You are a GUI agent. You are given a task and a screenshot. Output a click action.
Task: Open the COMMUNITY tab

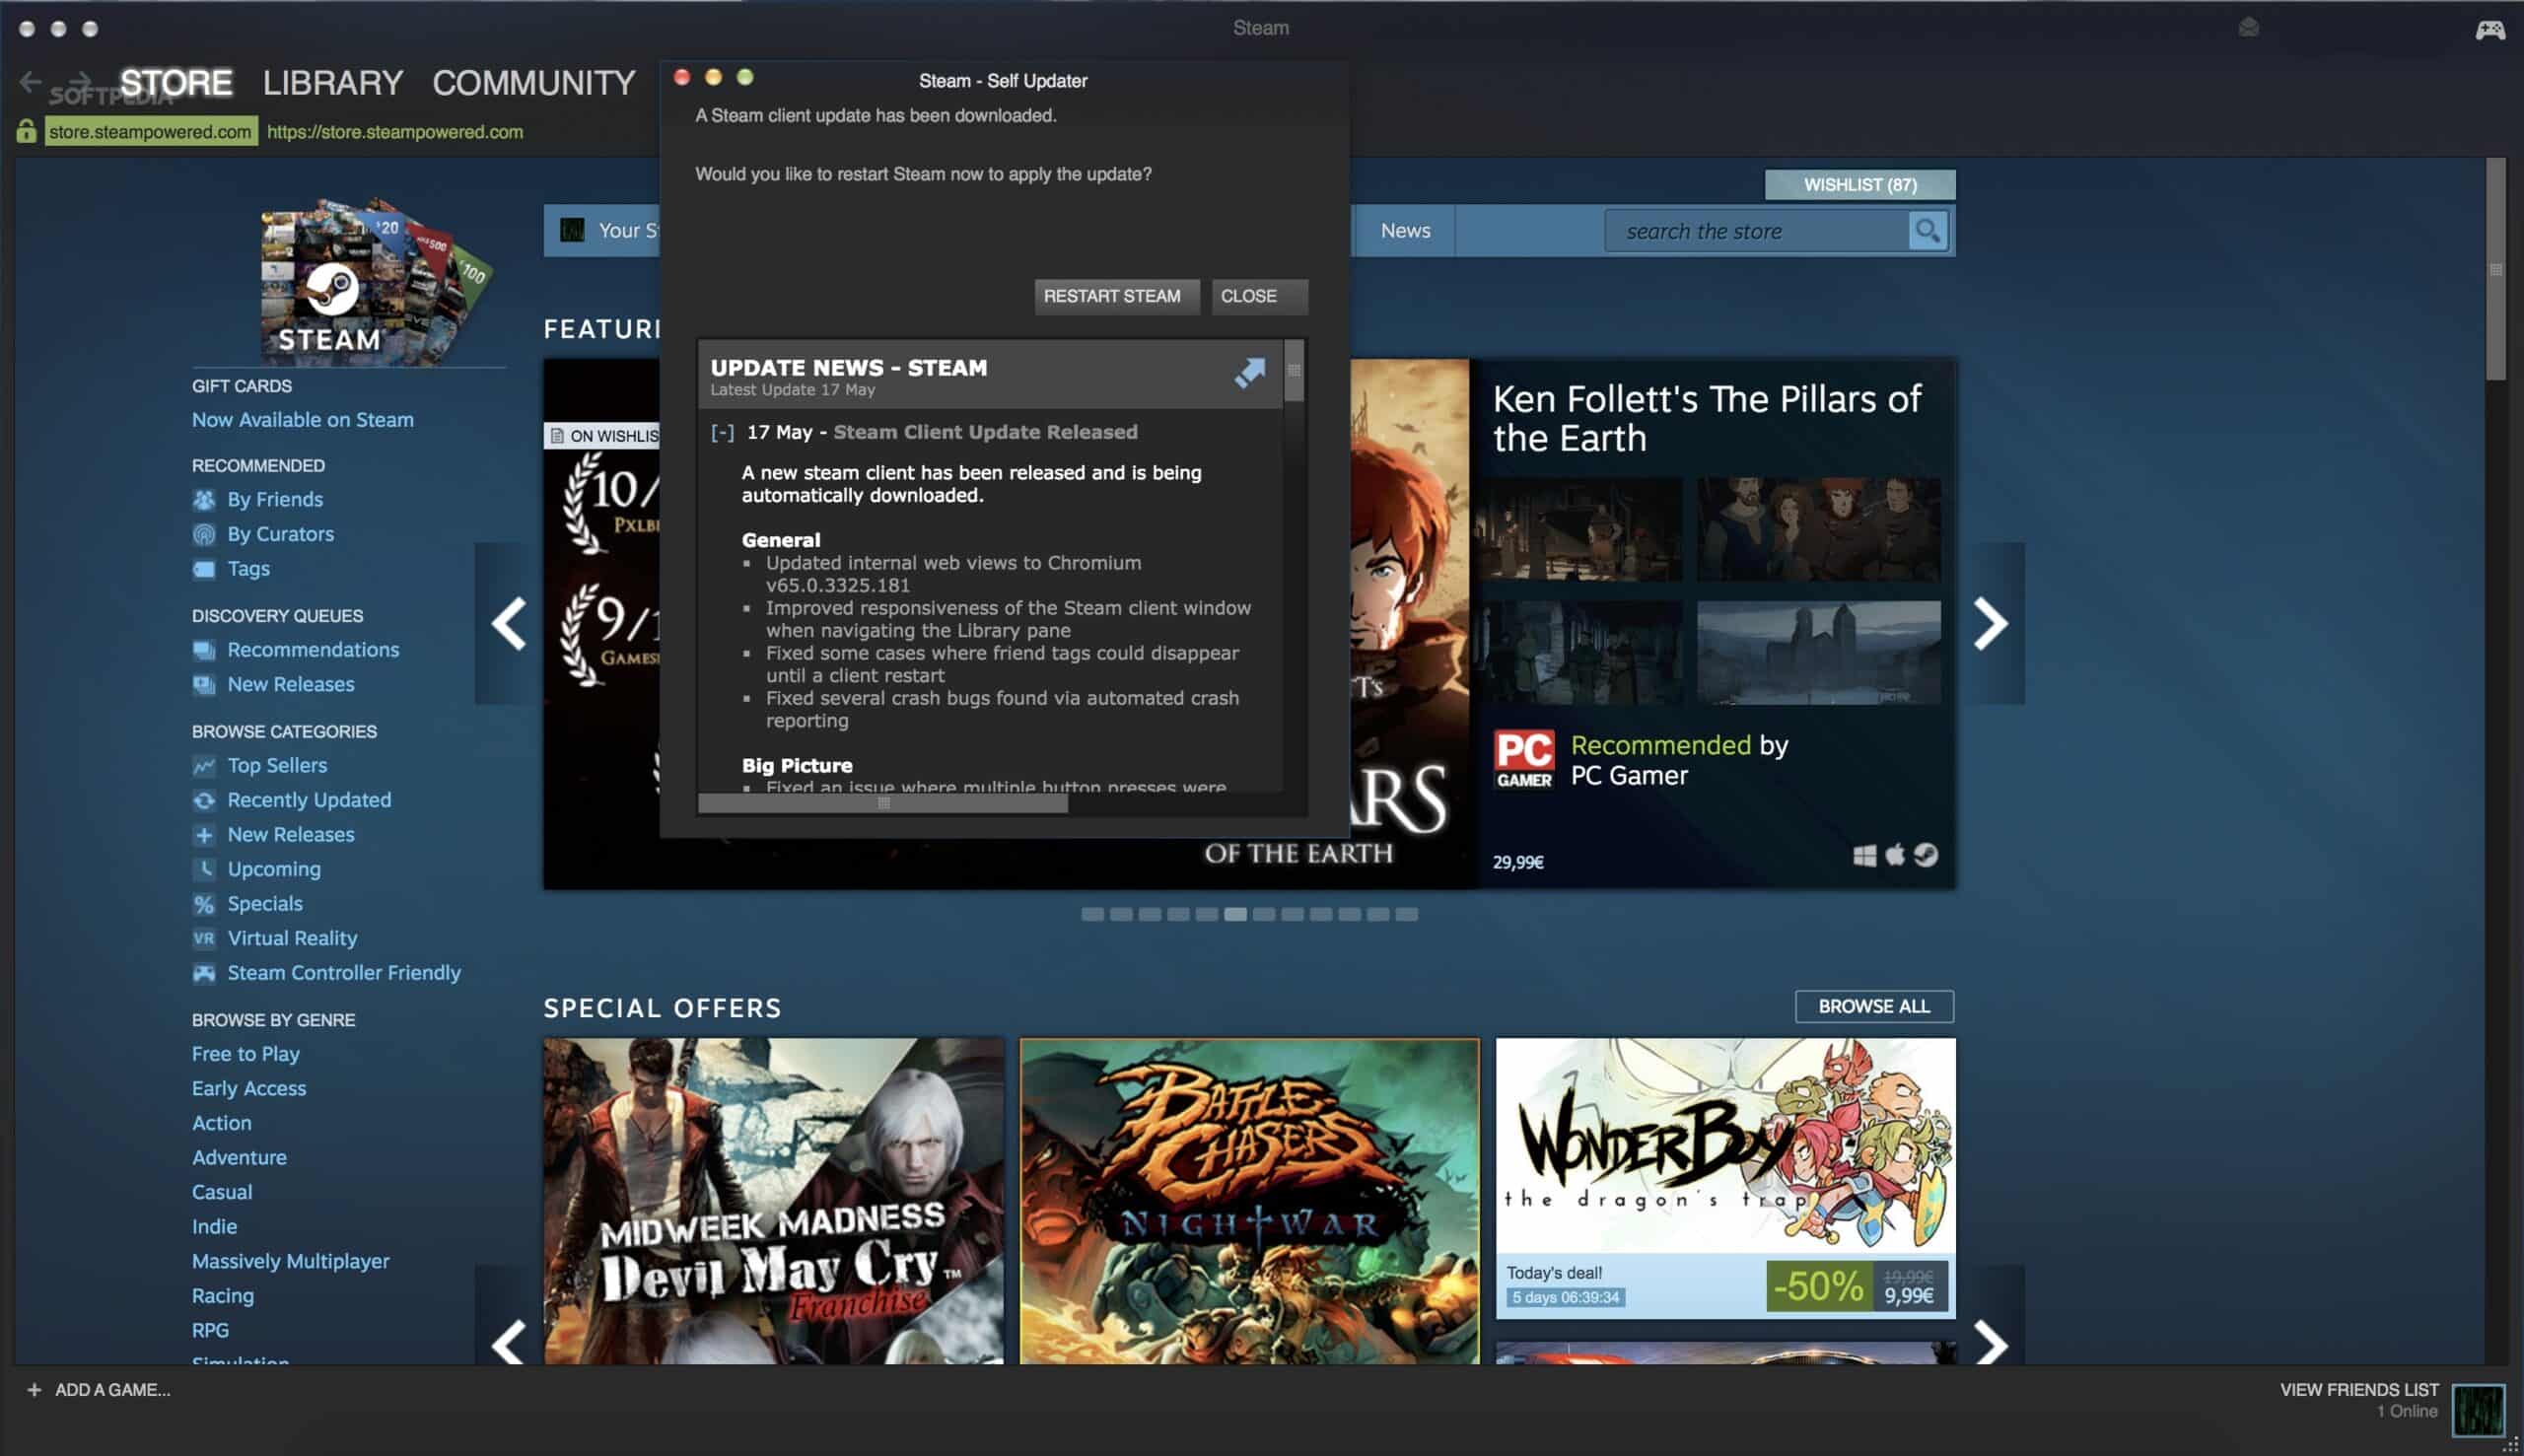534,82
